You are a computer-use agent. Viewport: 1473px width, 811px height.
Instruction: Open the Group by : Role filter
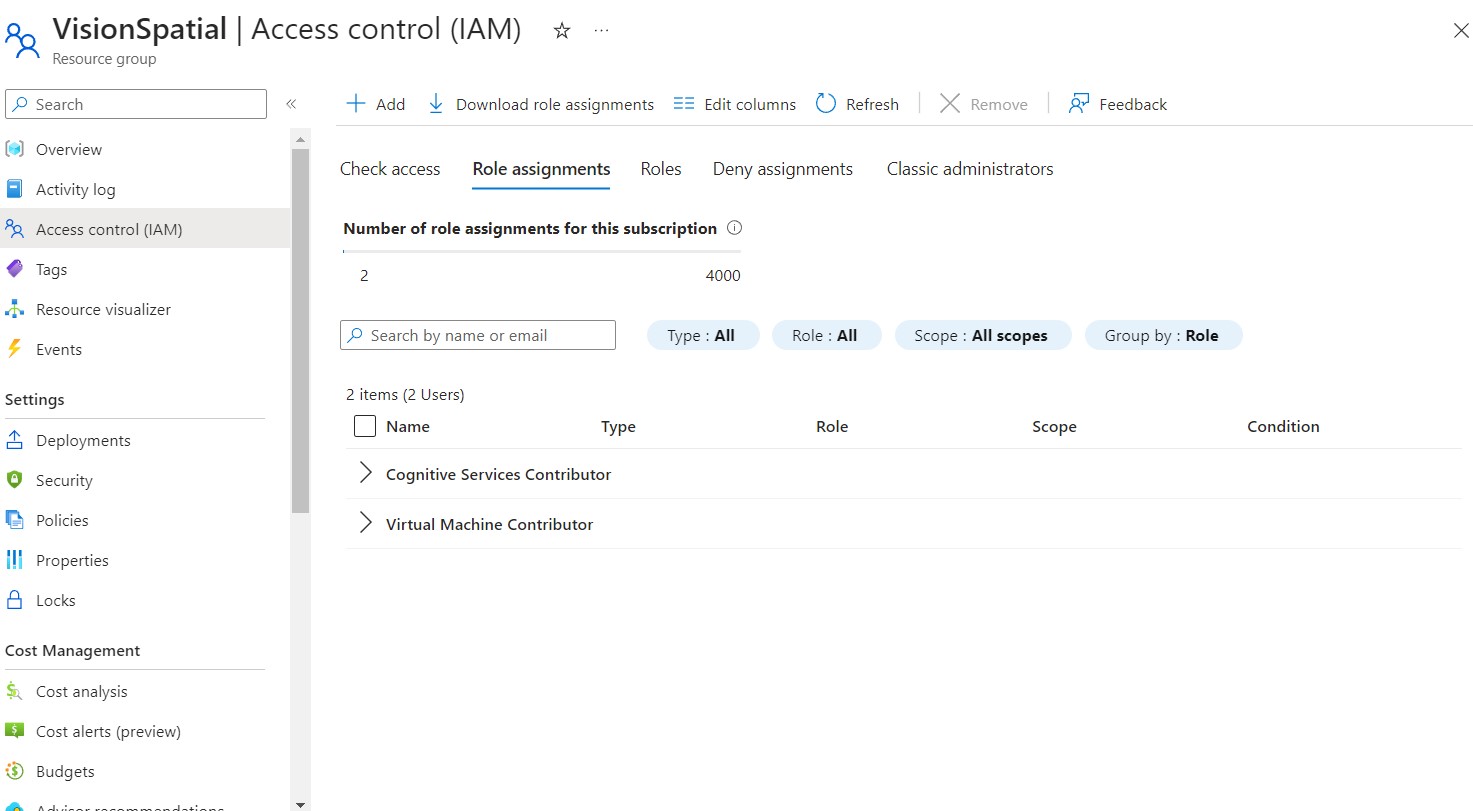coord(1163,335)
